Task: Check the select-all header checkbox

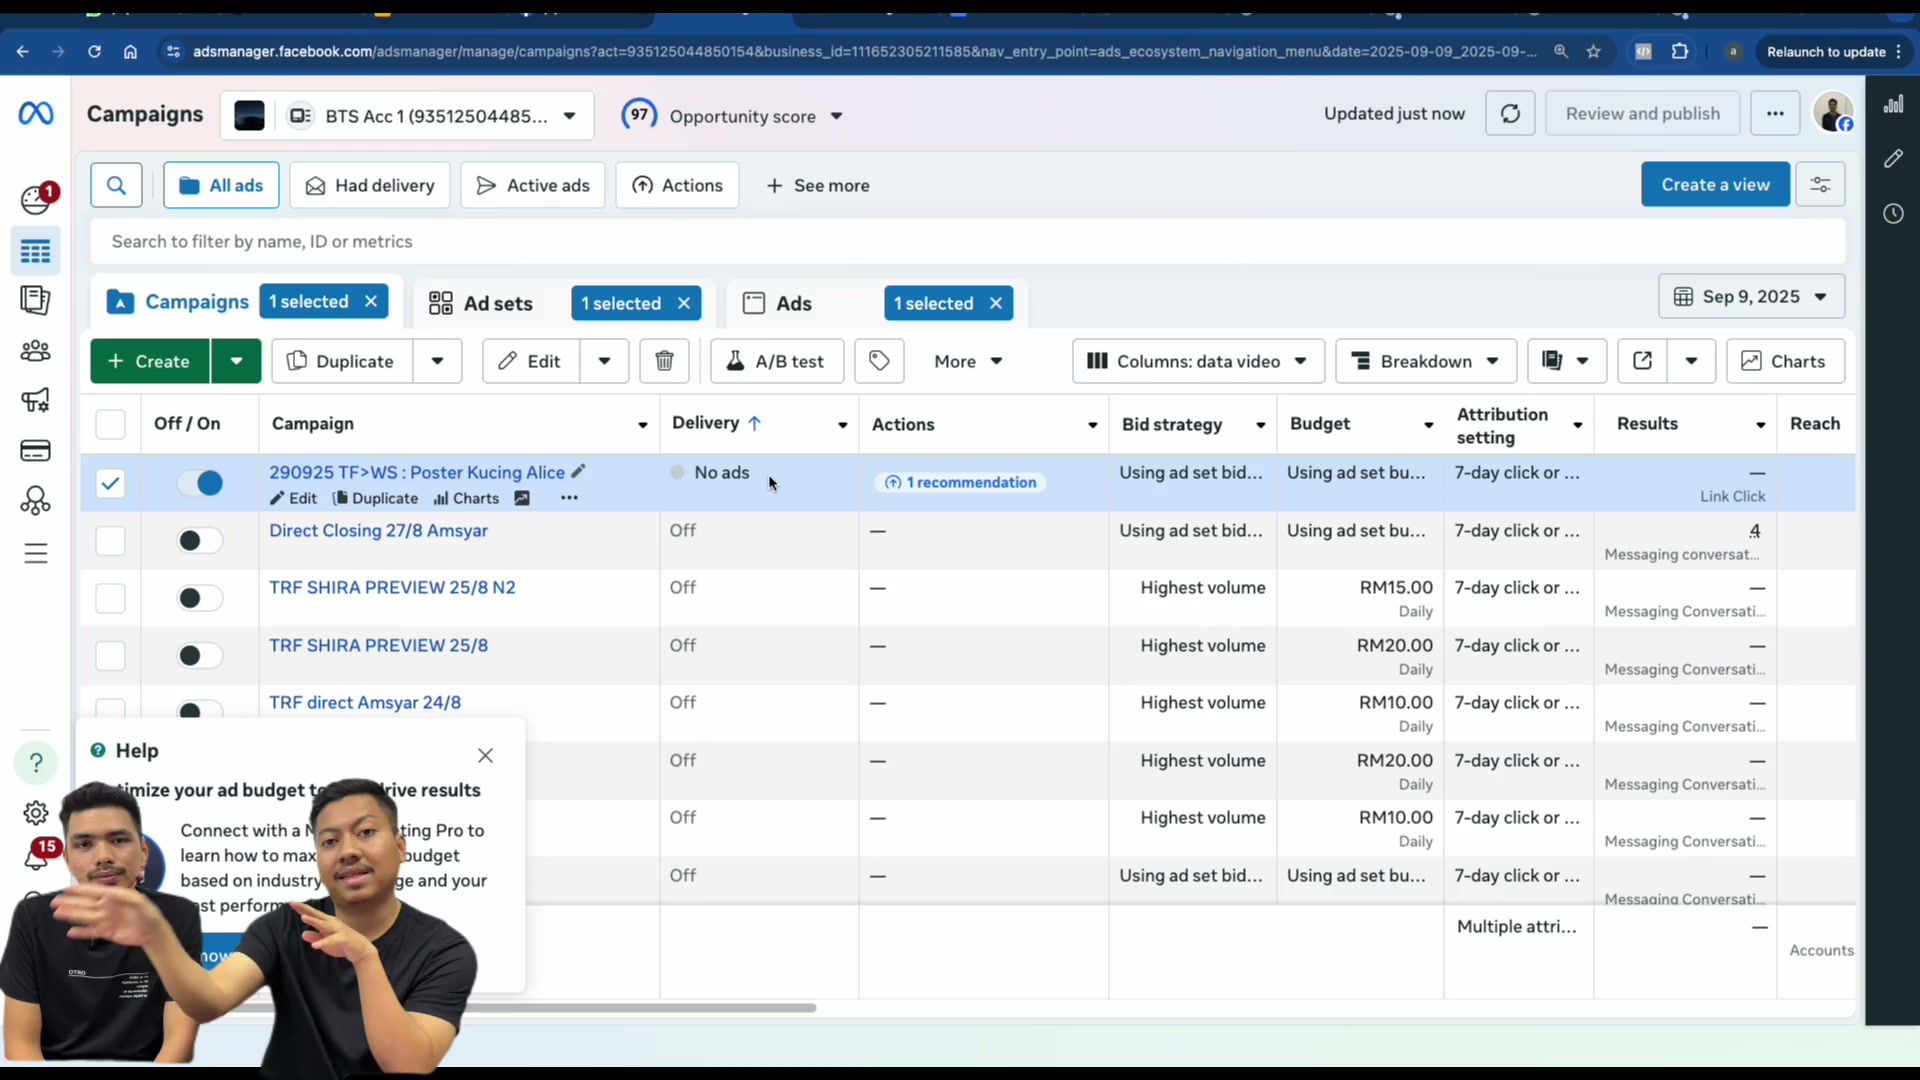Action: [110, 424]
